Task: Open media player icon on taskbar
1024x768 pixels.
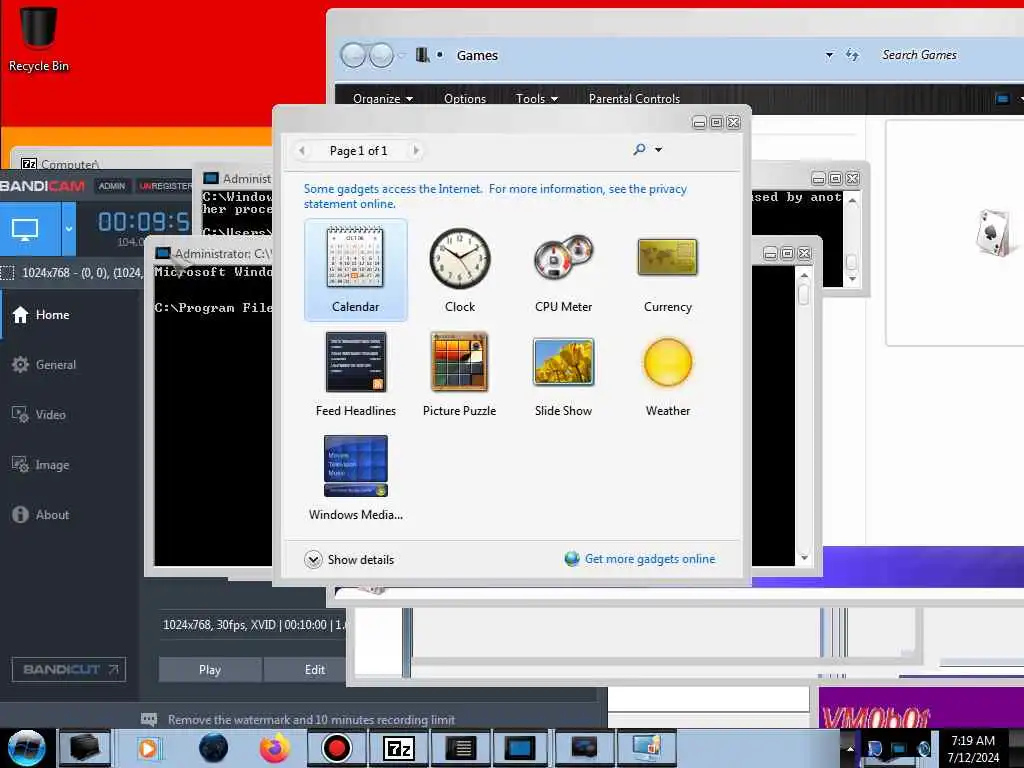Action: point(149,748)
